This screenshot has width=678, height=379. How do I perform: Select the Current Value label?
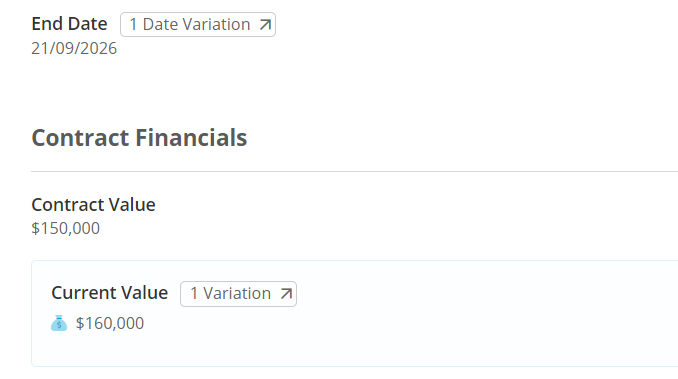pos(109,293)
